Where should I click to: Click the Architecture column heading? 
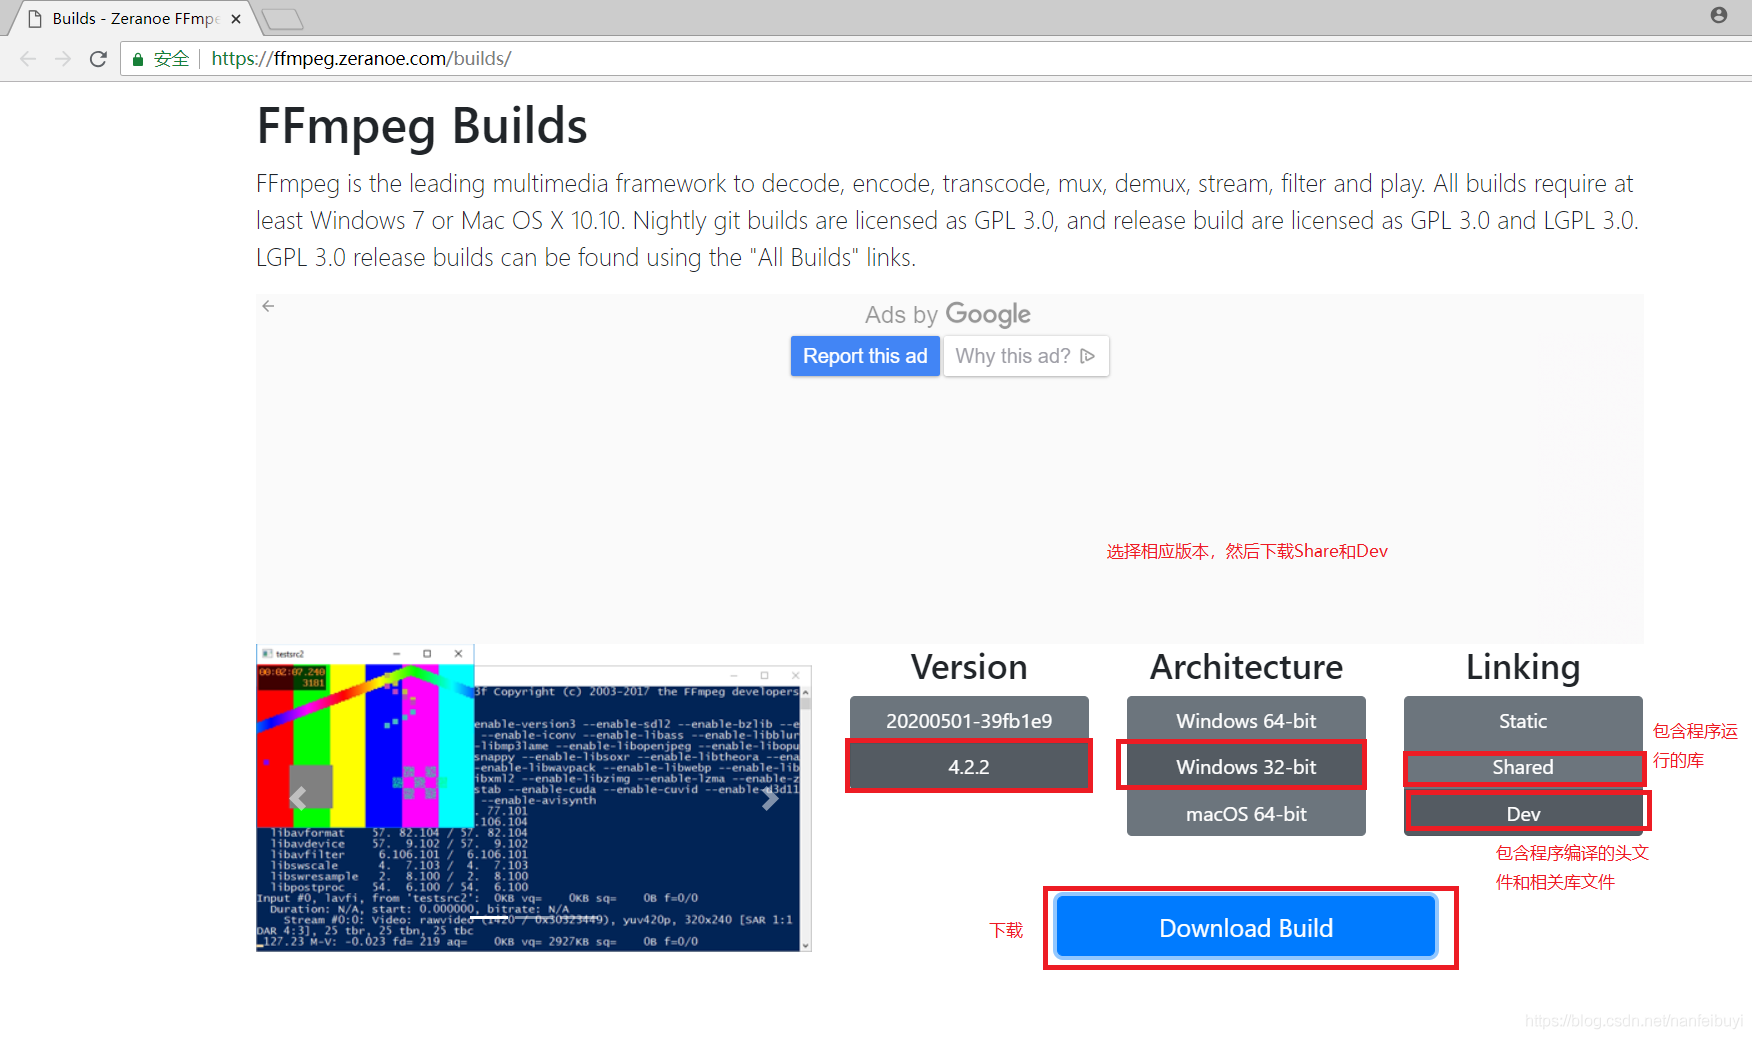coord(1246,667)
